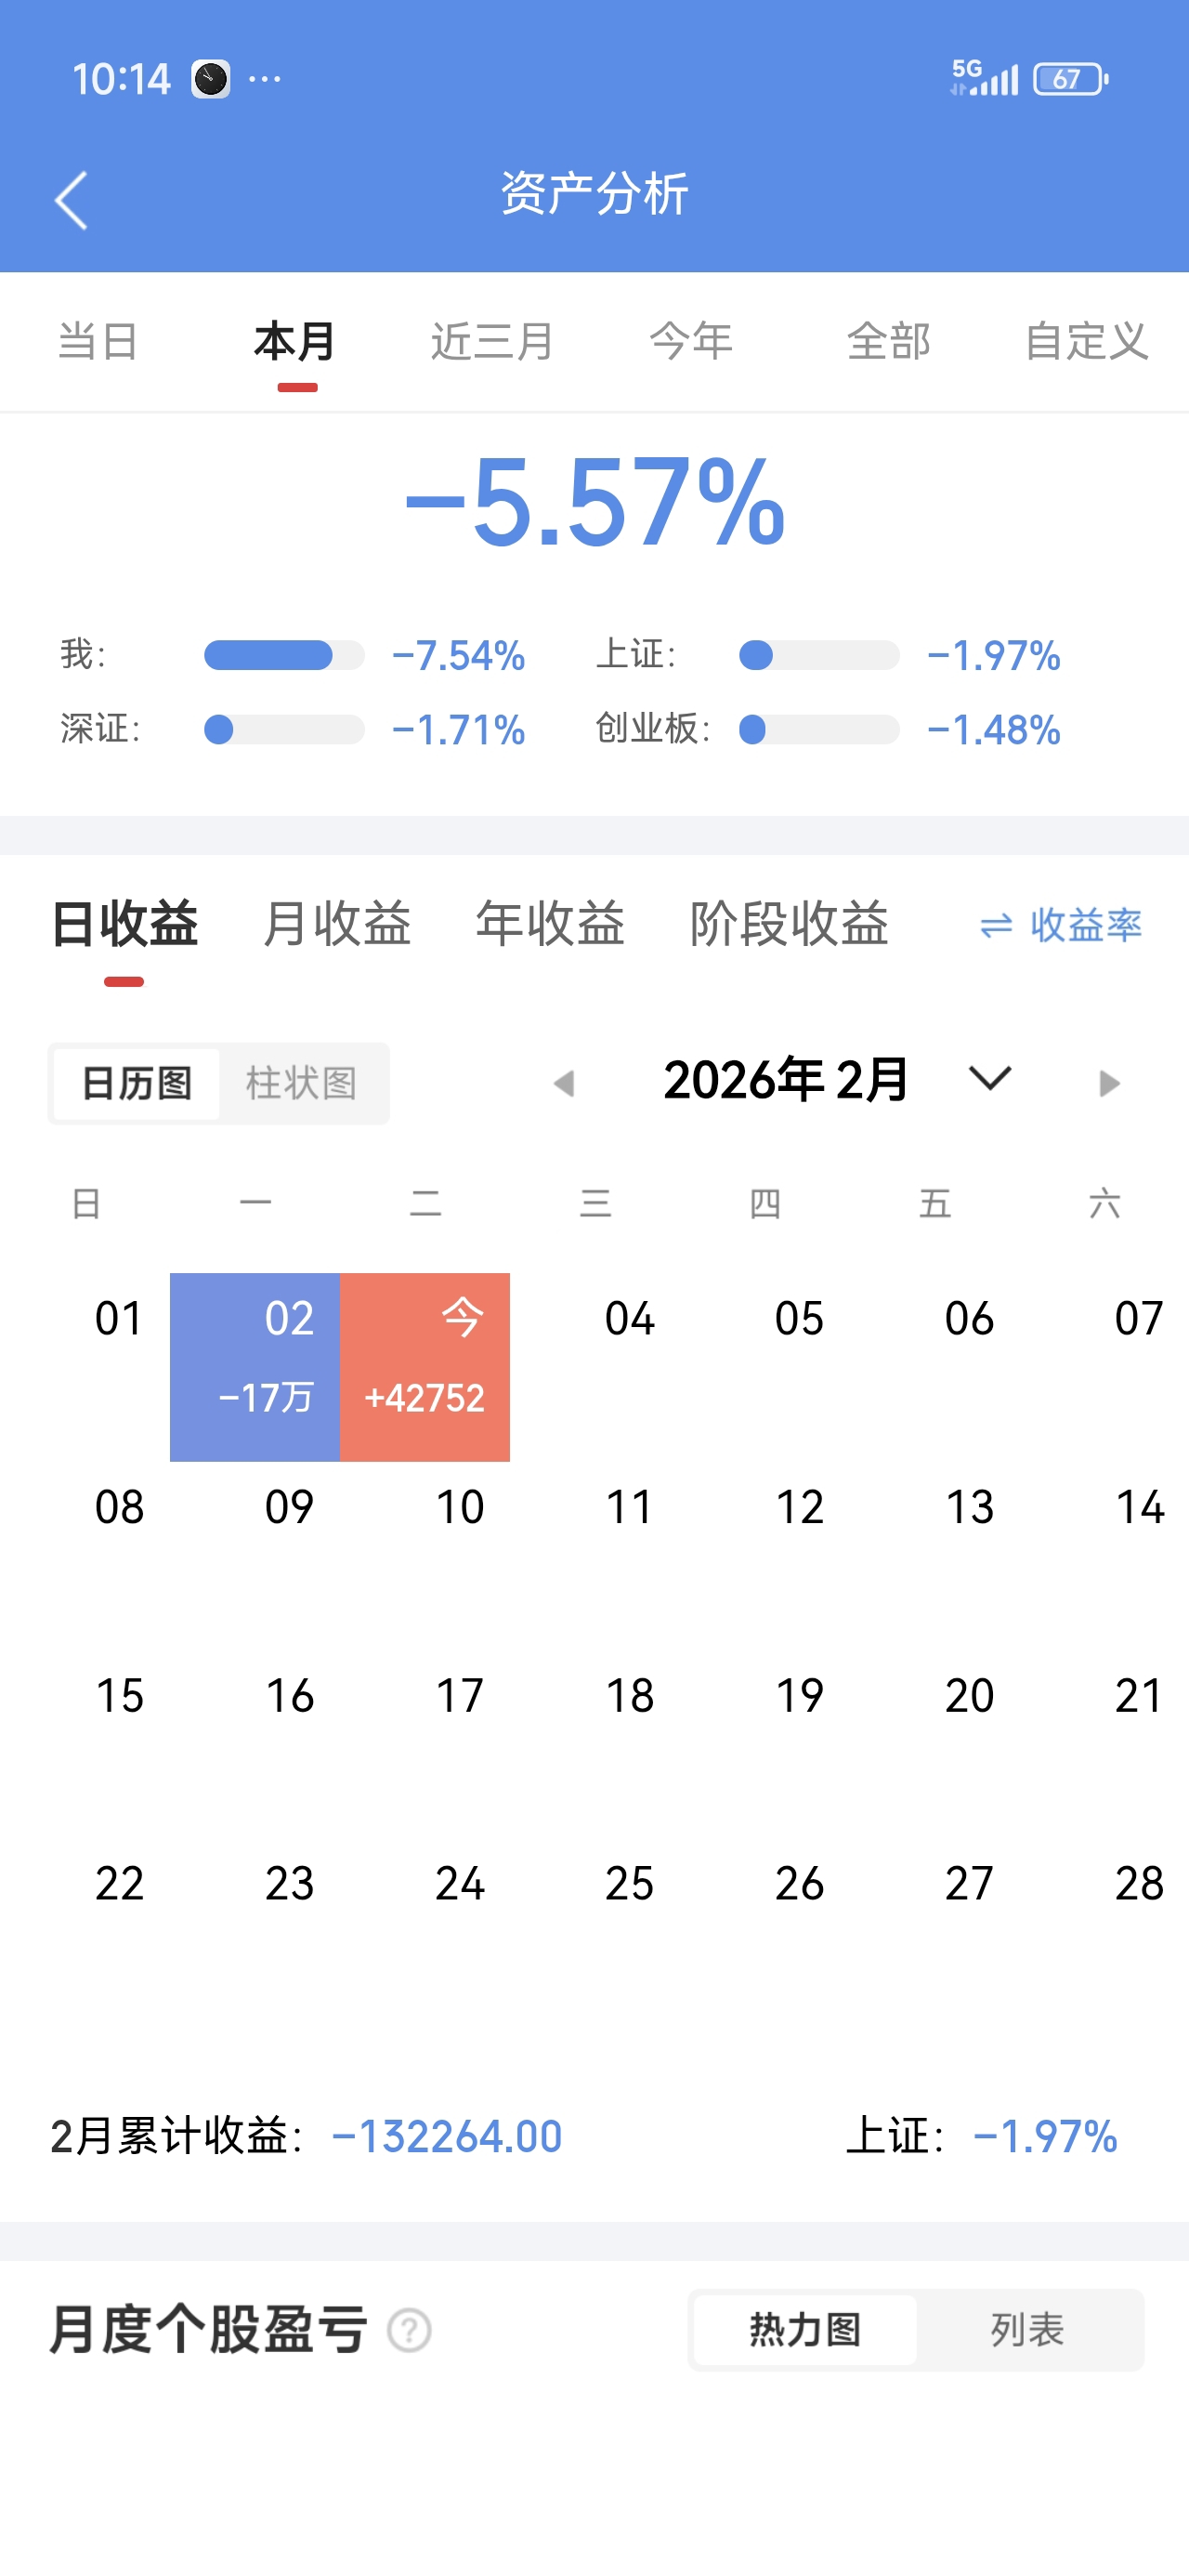Open the 月收益 tab

click(x=337, y=922)
